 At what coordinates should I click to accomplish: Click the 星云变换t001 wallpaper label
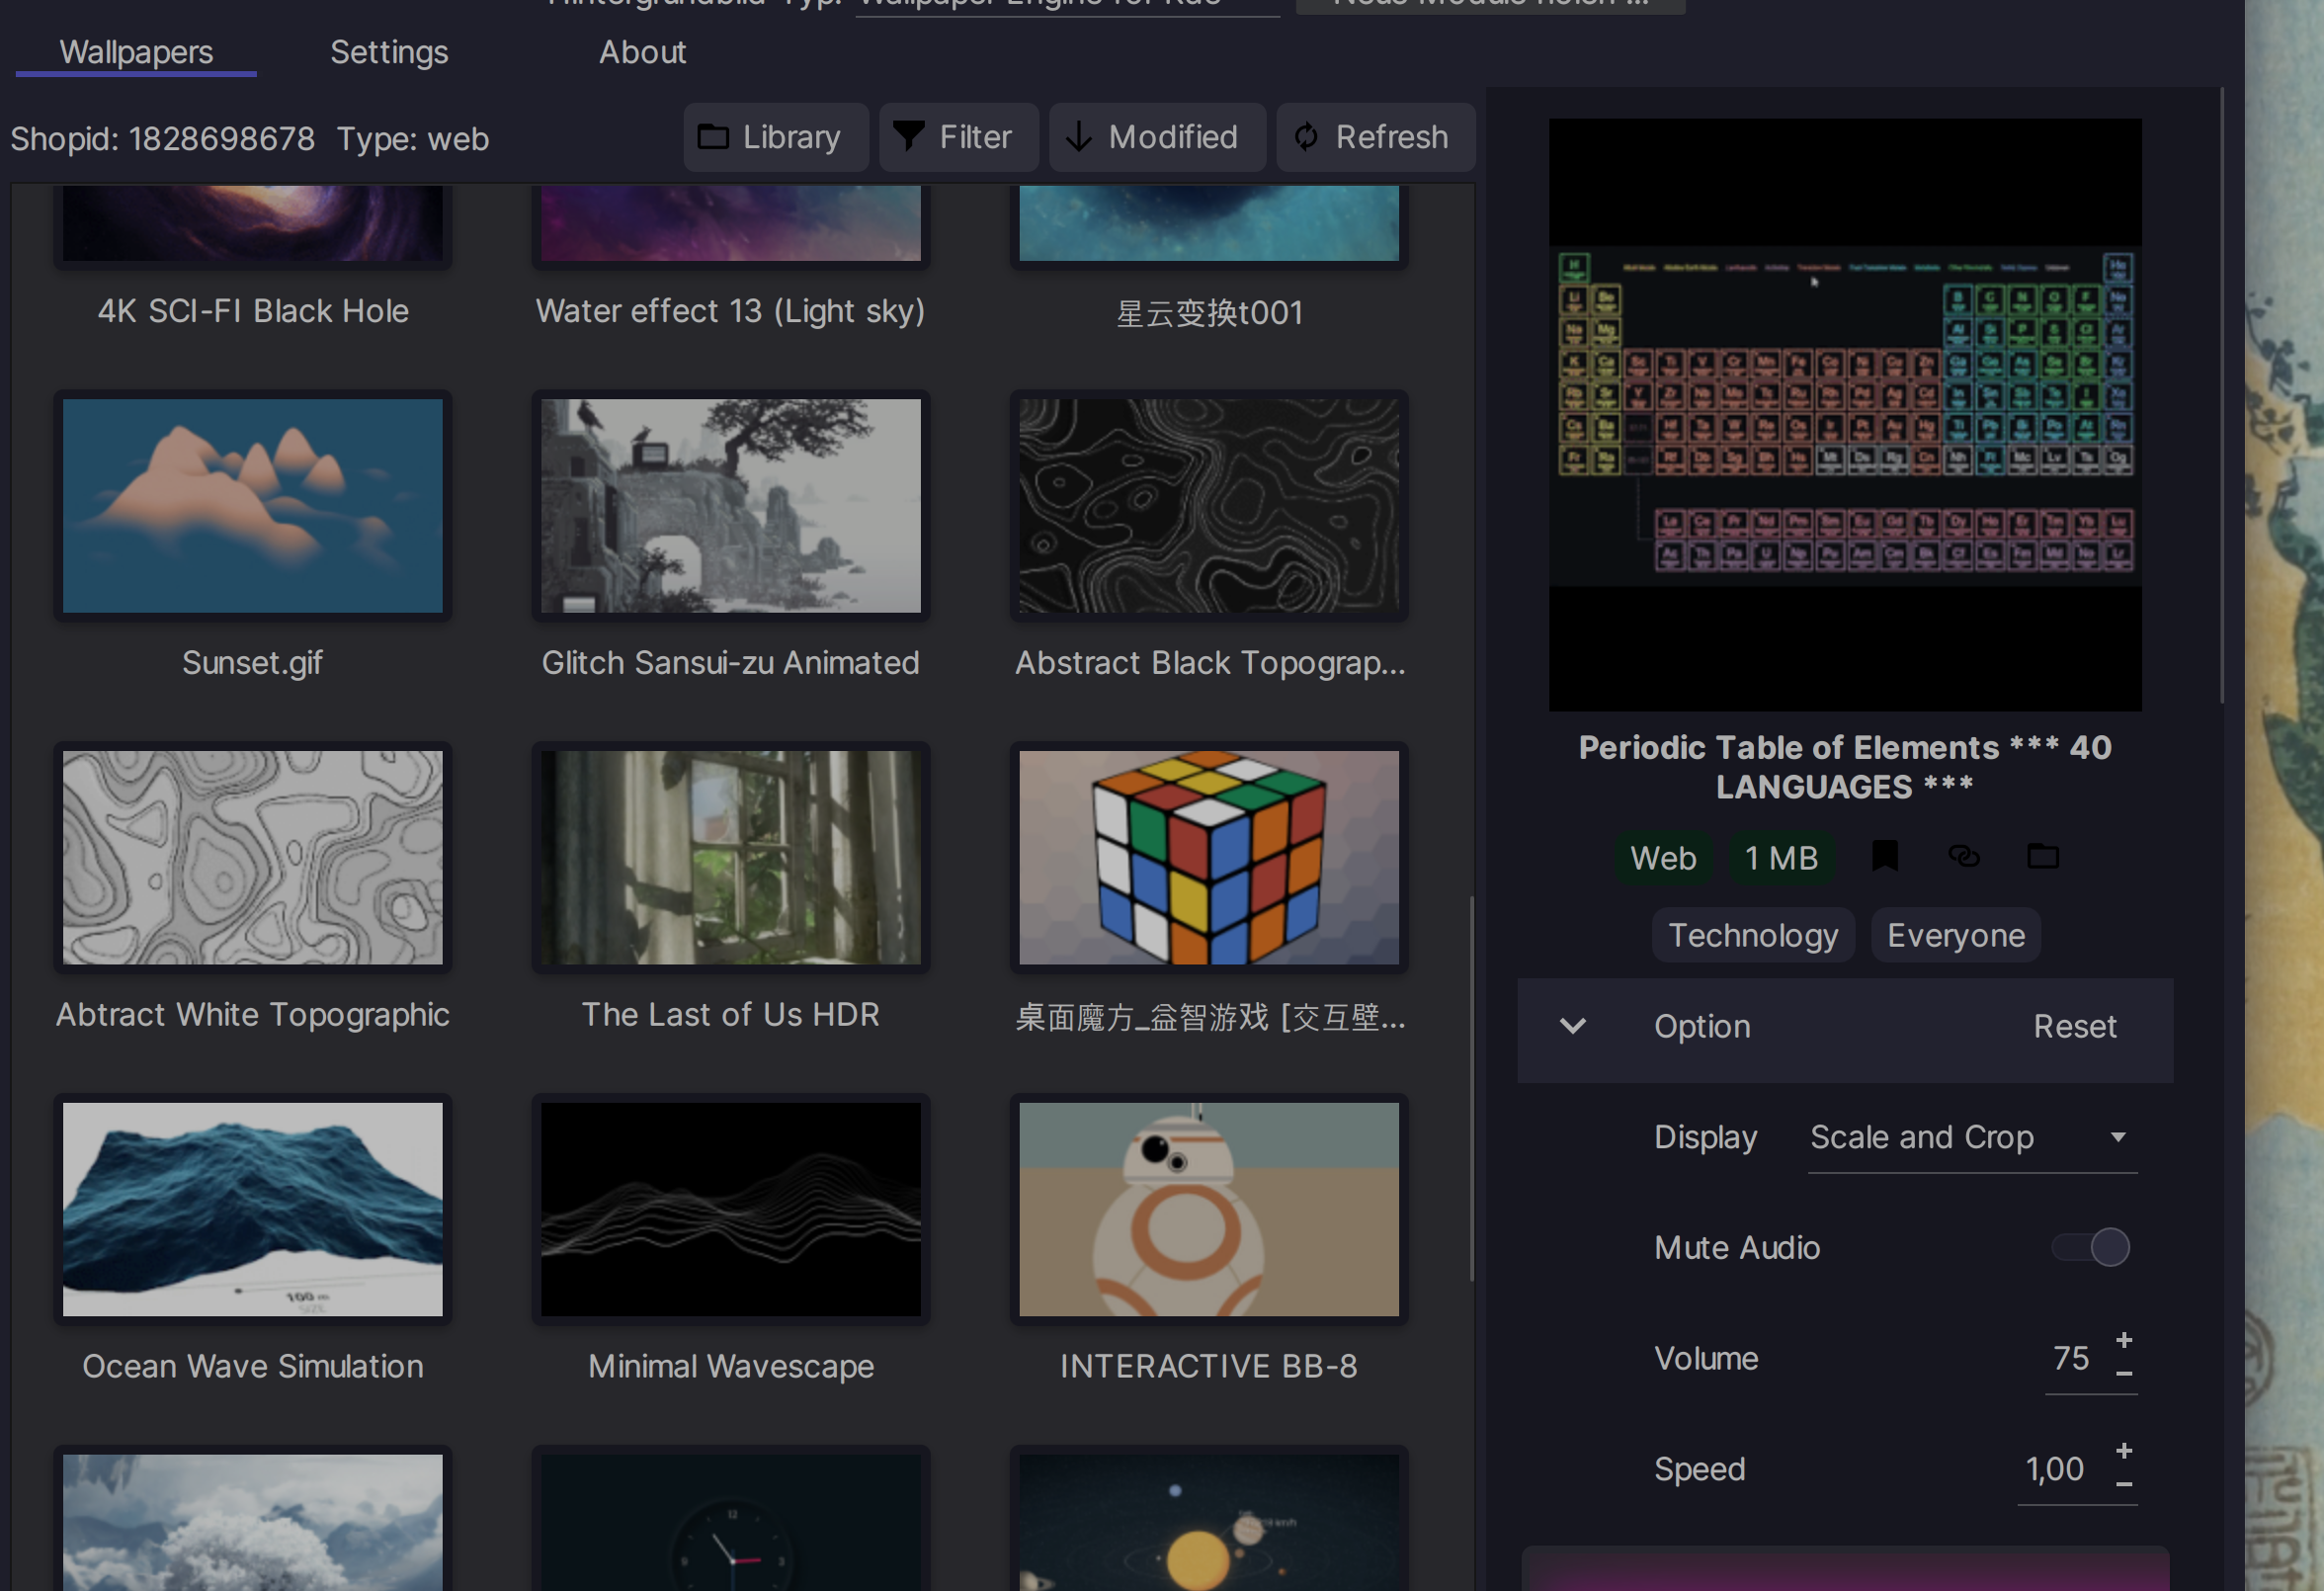point(1209,313)
